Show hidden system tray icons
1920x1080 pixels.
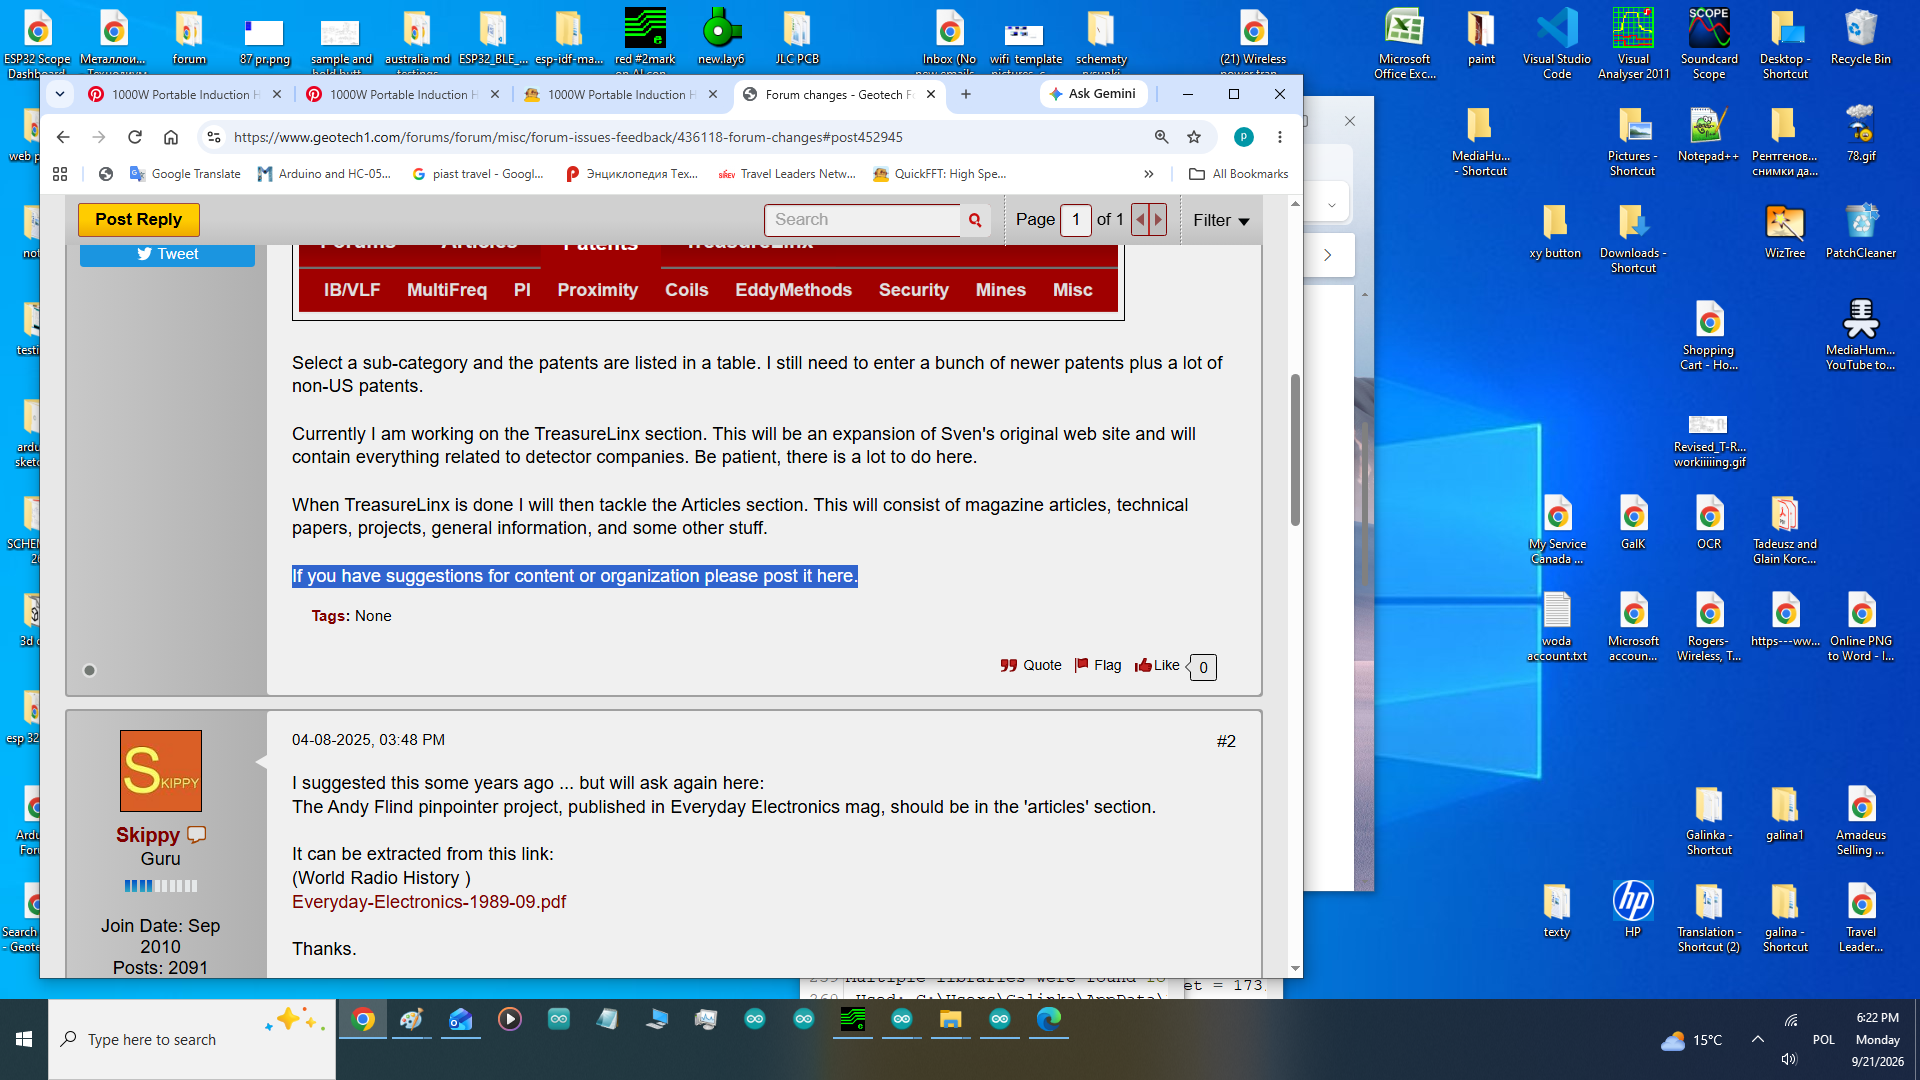point(1757,1039)
